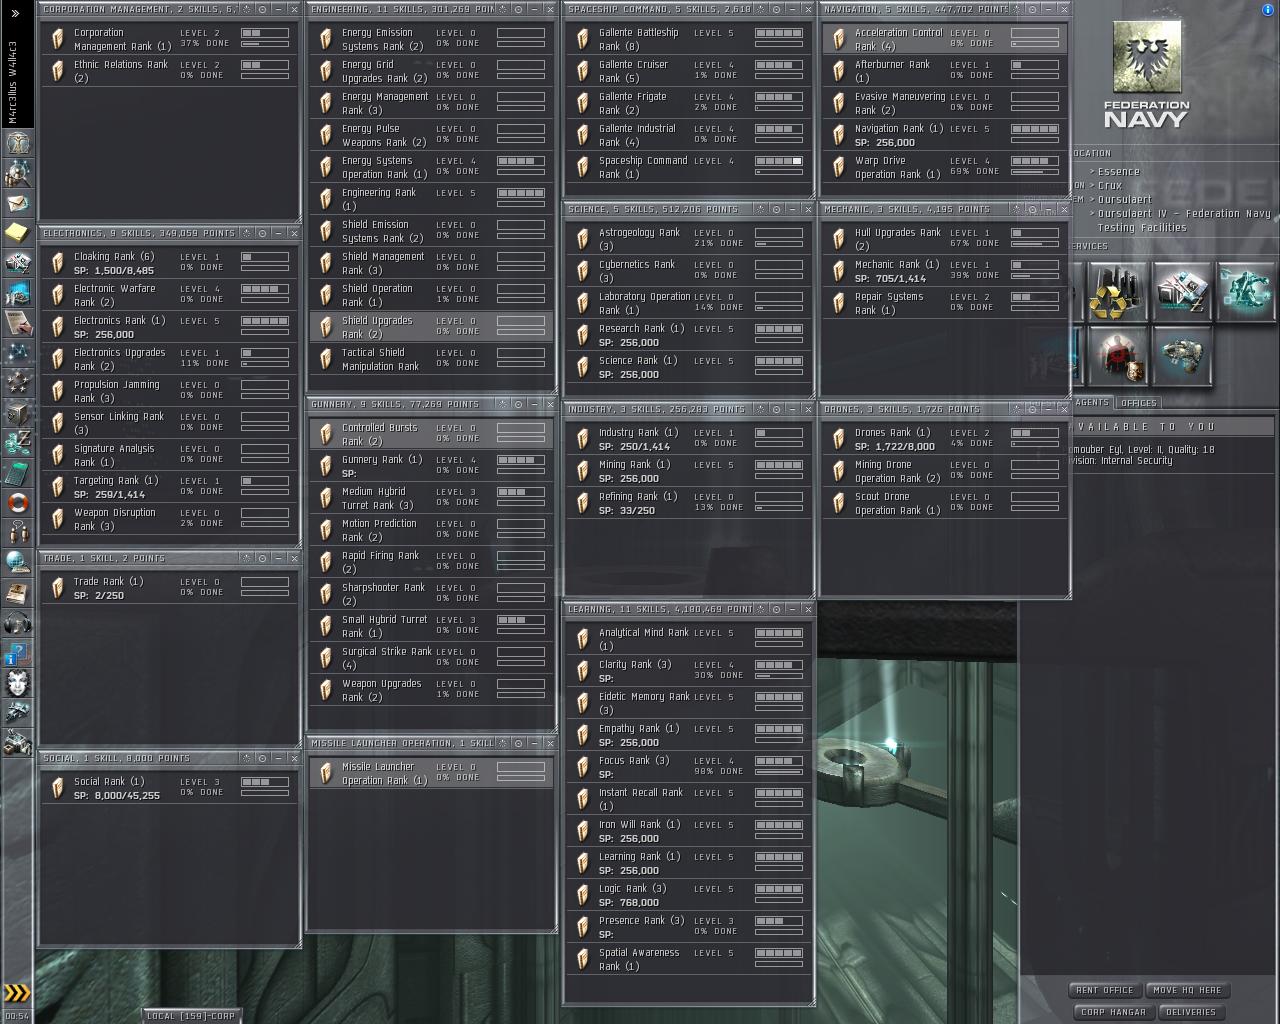Image resolution: width=1280 pixels, height=1024 pixels.
Task: Open the recycling Reprocessing Plant station service
Action: point(1117,292)
